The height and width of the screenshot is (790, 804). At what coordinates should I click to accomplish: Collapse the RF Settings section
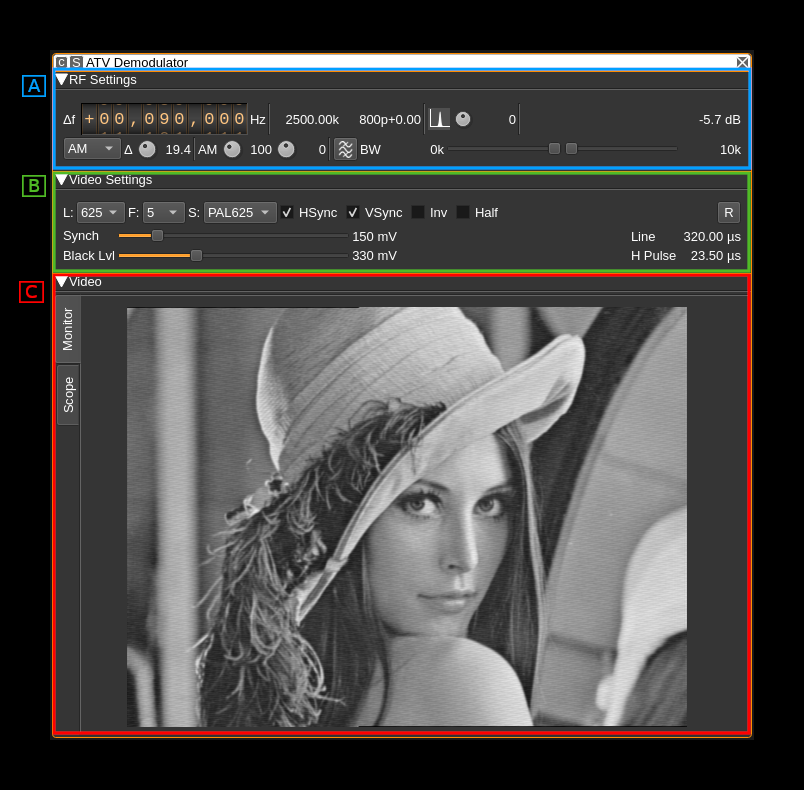(62, 79)
